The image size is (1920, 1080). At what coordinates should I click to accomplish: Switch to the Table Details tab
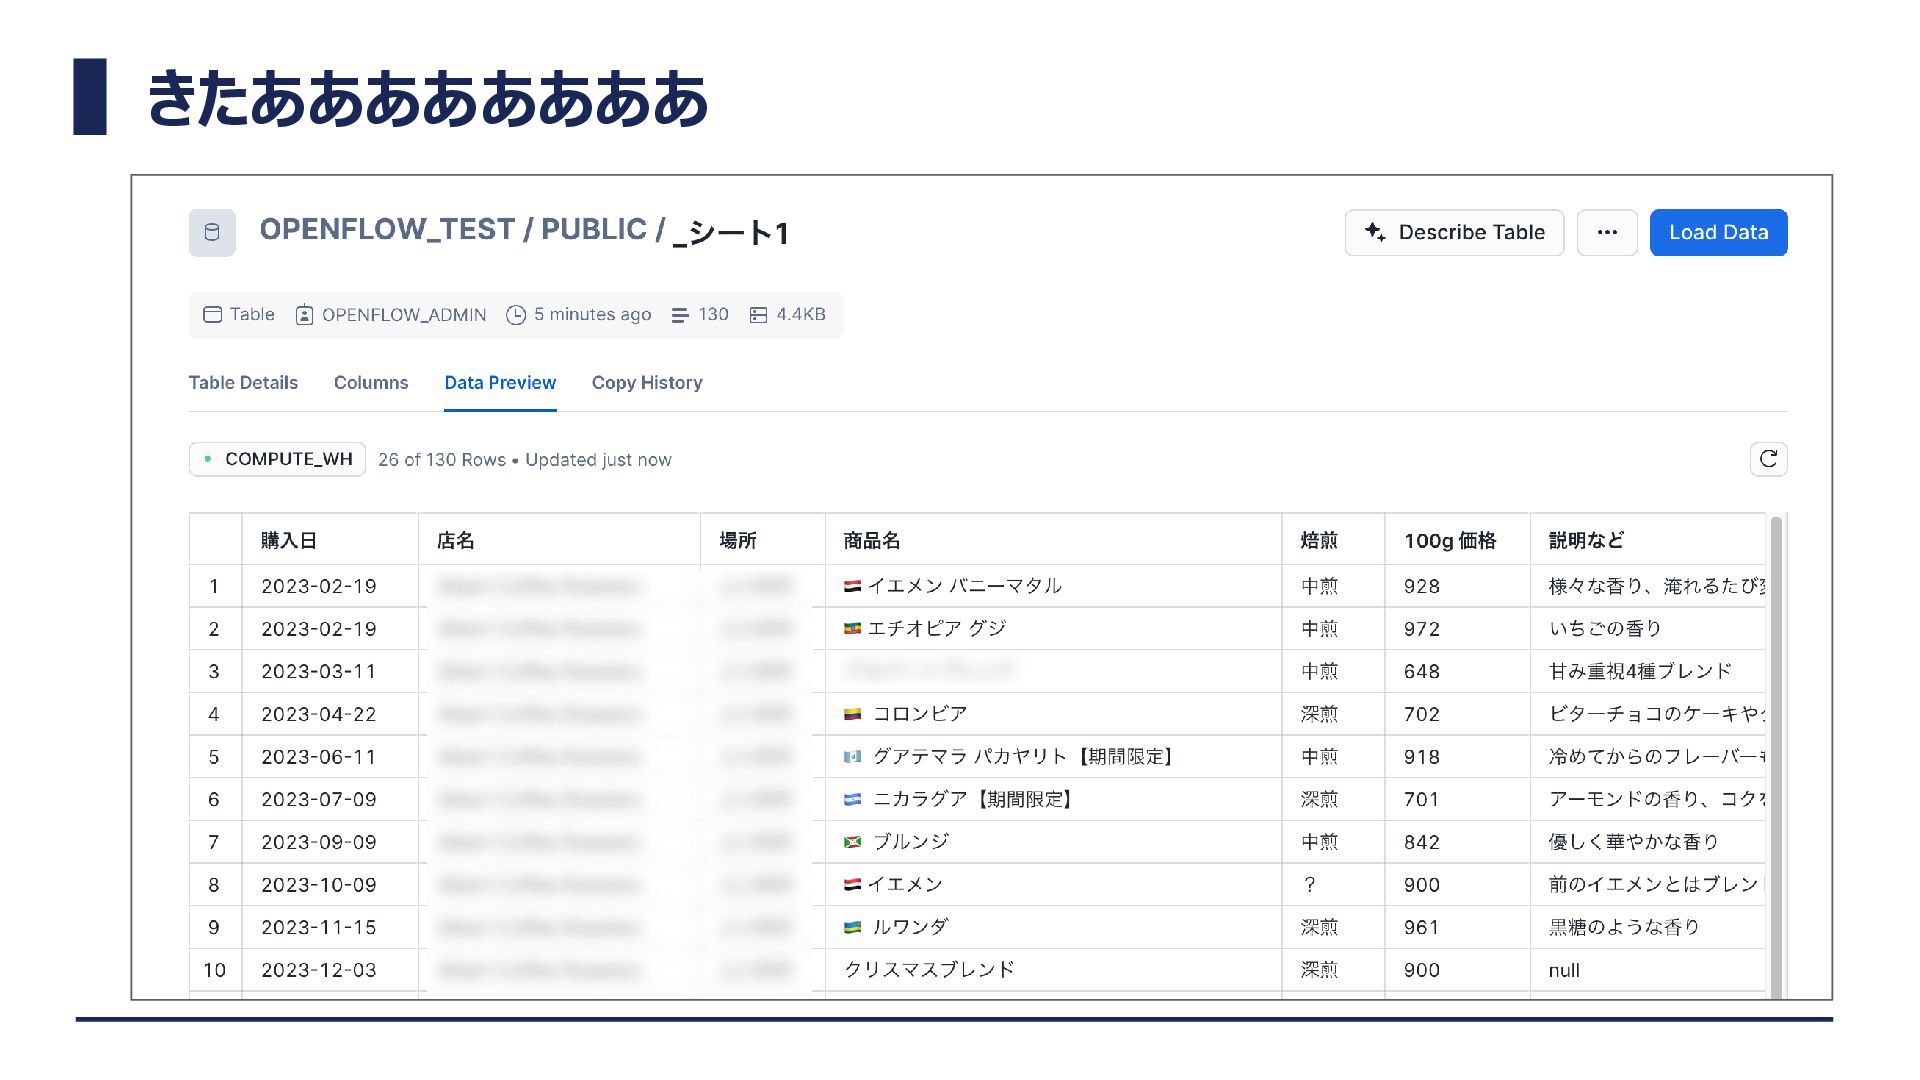pyautogui.click(x=243, y=383)
